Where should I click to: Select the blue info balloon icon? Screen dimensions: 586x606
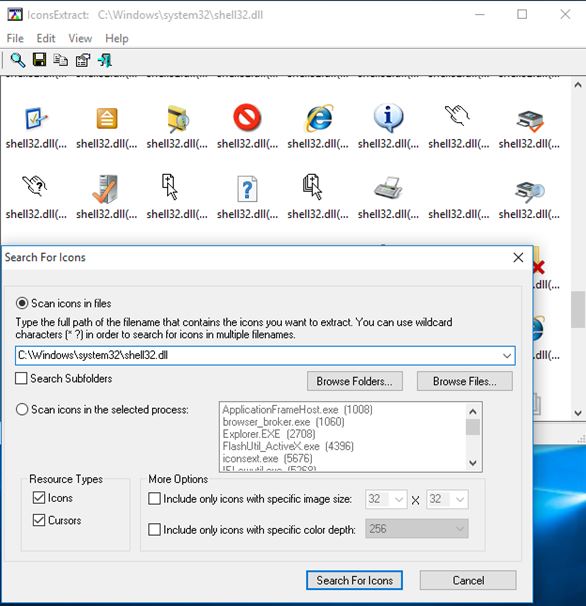(388, 117)
